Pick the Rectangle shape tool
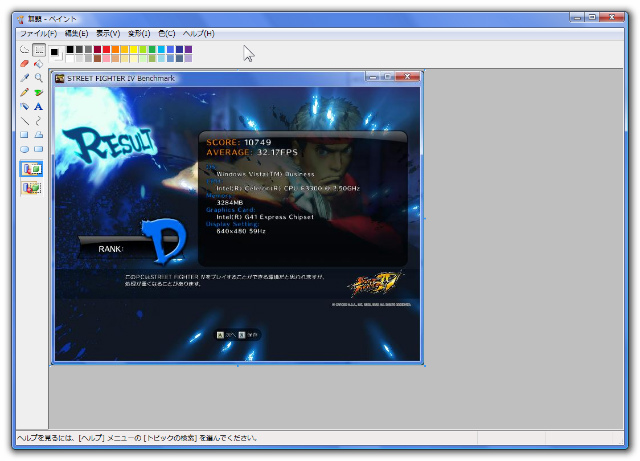 (x=24, y=135)
